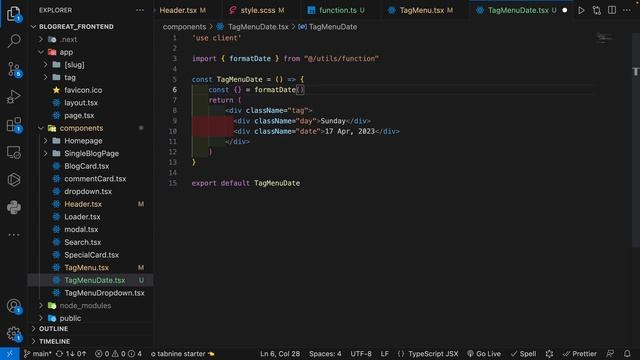The image size is (640, 360).
Task: Open errors and warnings problems indicator
Action: coord(118,354)
